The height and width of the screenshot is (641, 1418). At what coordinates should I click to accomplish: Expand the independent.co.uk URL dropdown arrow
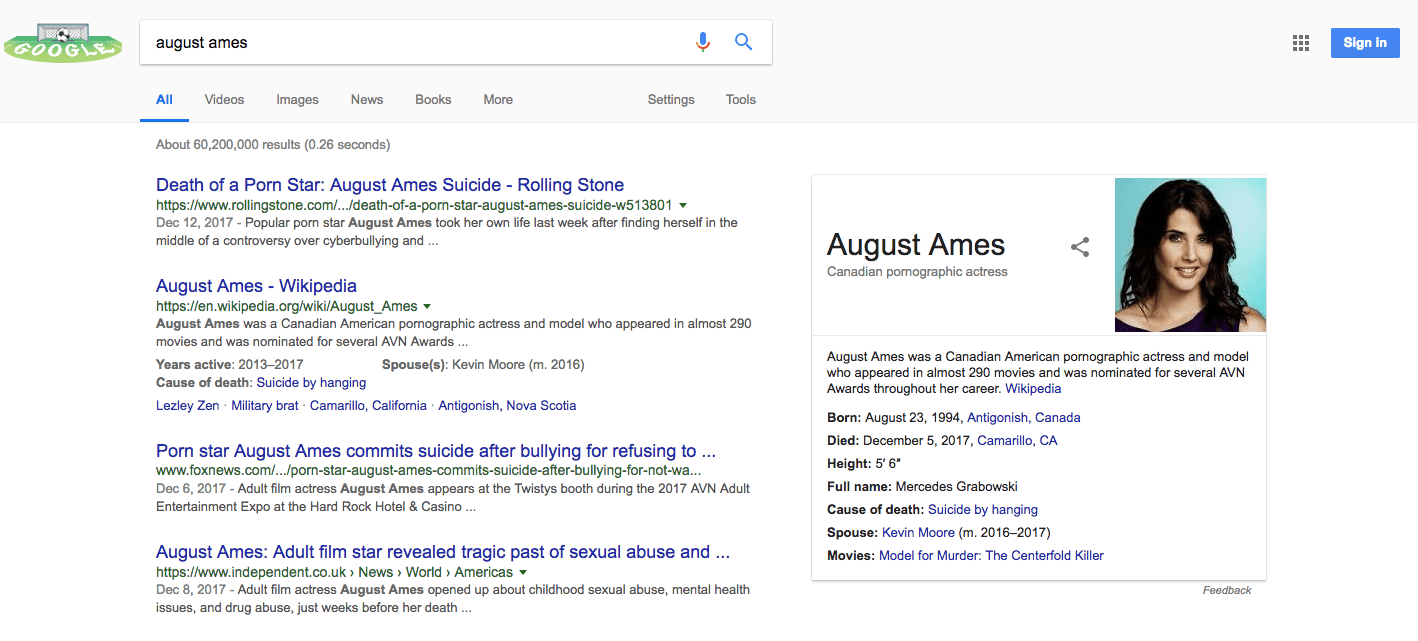[x=523, y=573]
